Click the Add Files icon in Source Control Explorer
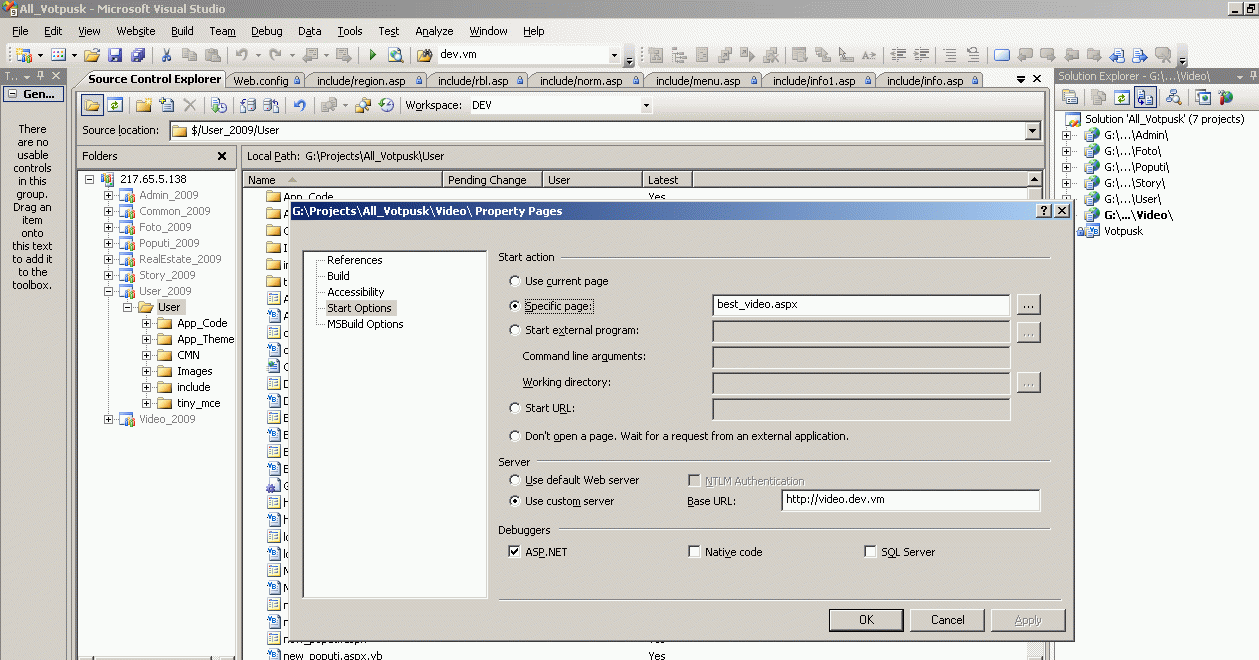 (x=167, y=105)
